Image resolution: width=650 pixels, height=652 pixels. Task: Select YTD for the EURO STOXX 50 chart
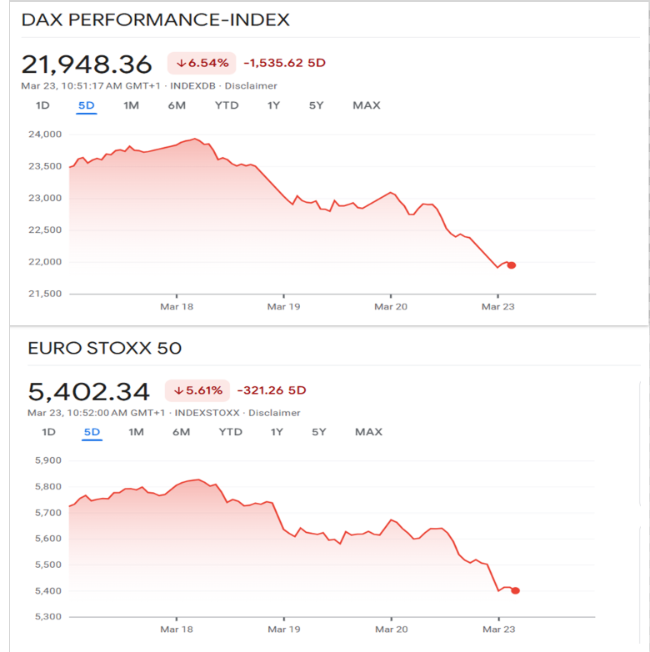coord(230,432)
